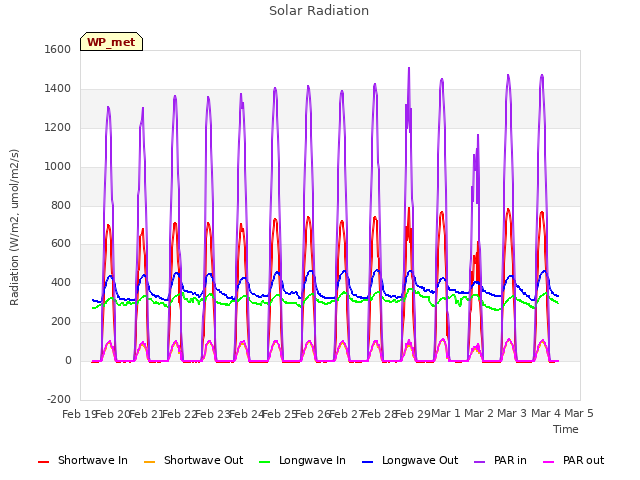Click the orange Shortwave Out legend swatch

[x=150, y=462]
